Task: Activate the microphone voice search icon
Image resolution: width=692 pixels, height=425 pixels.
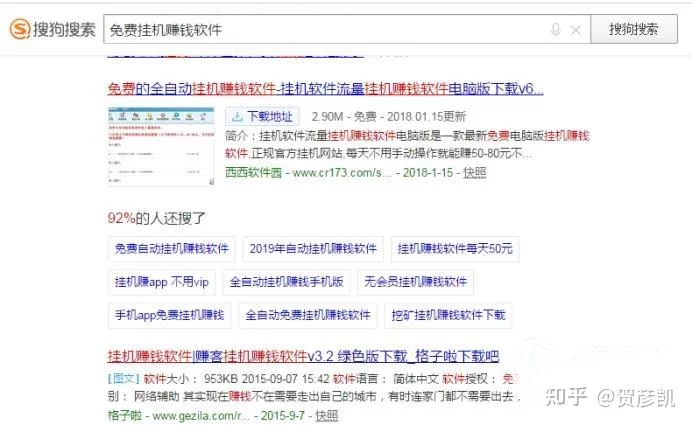Action: coord(555,30)
